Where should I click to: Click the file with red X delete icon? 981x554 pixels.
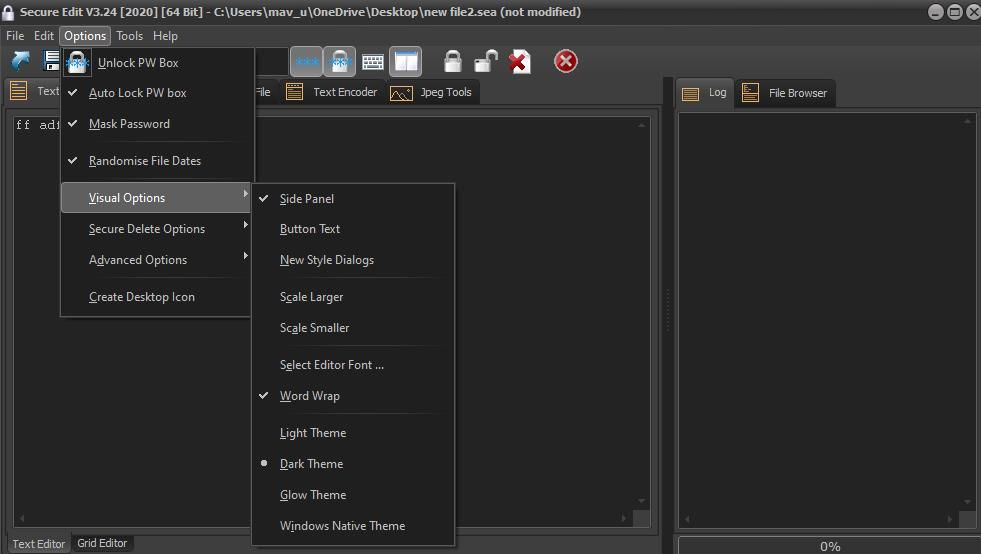[x=519, y=62]
